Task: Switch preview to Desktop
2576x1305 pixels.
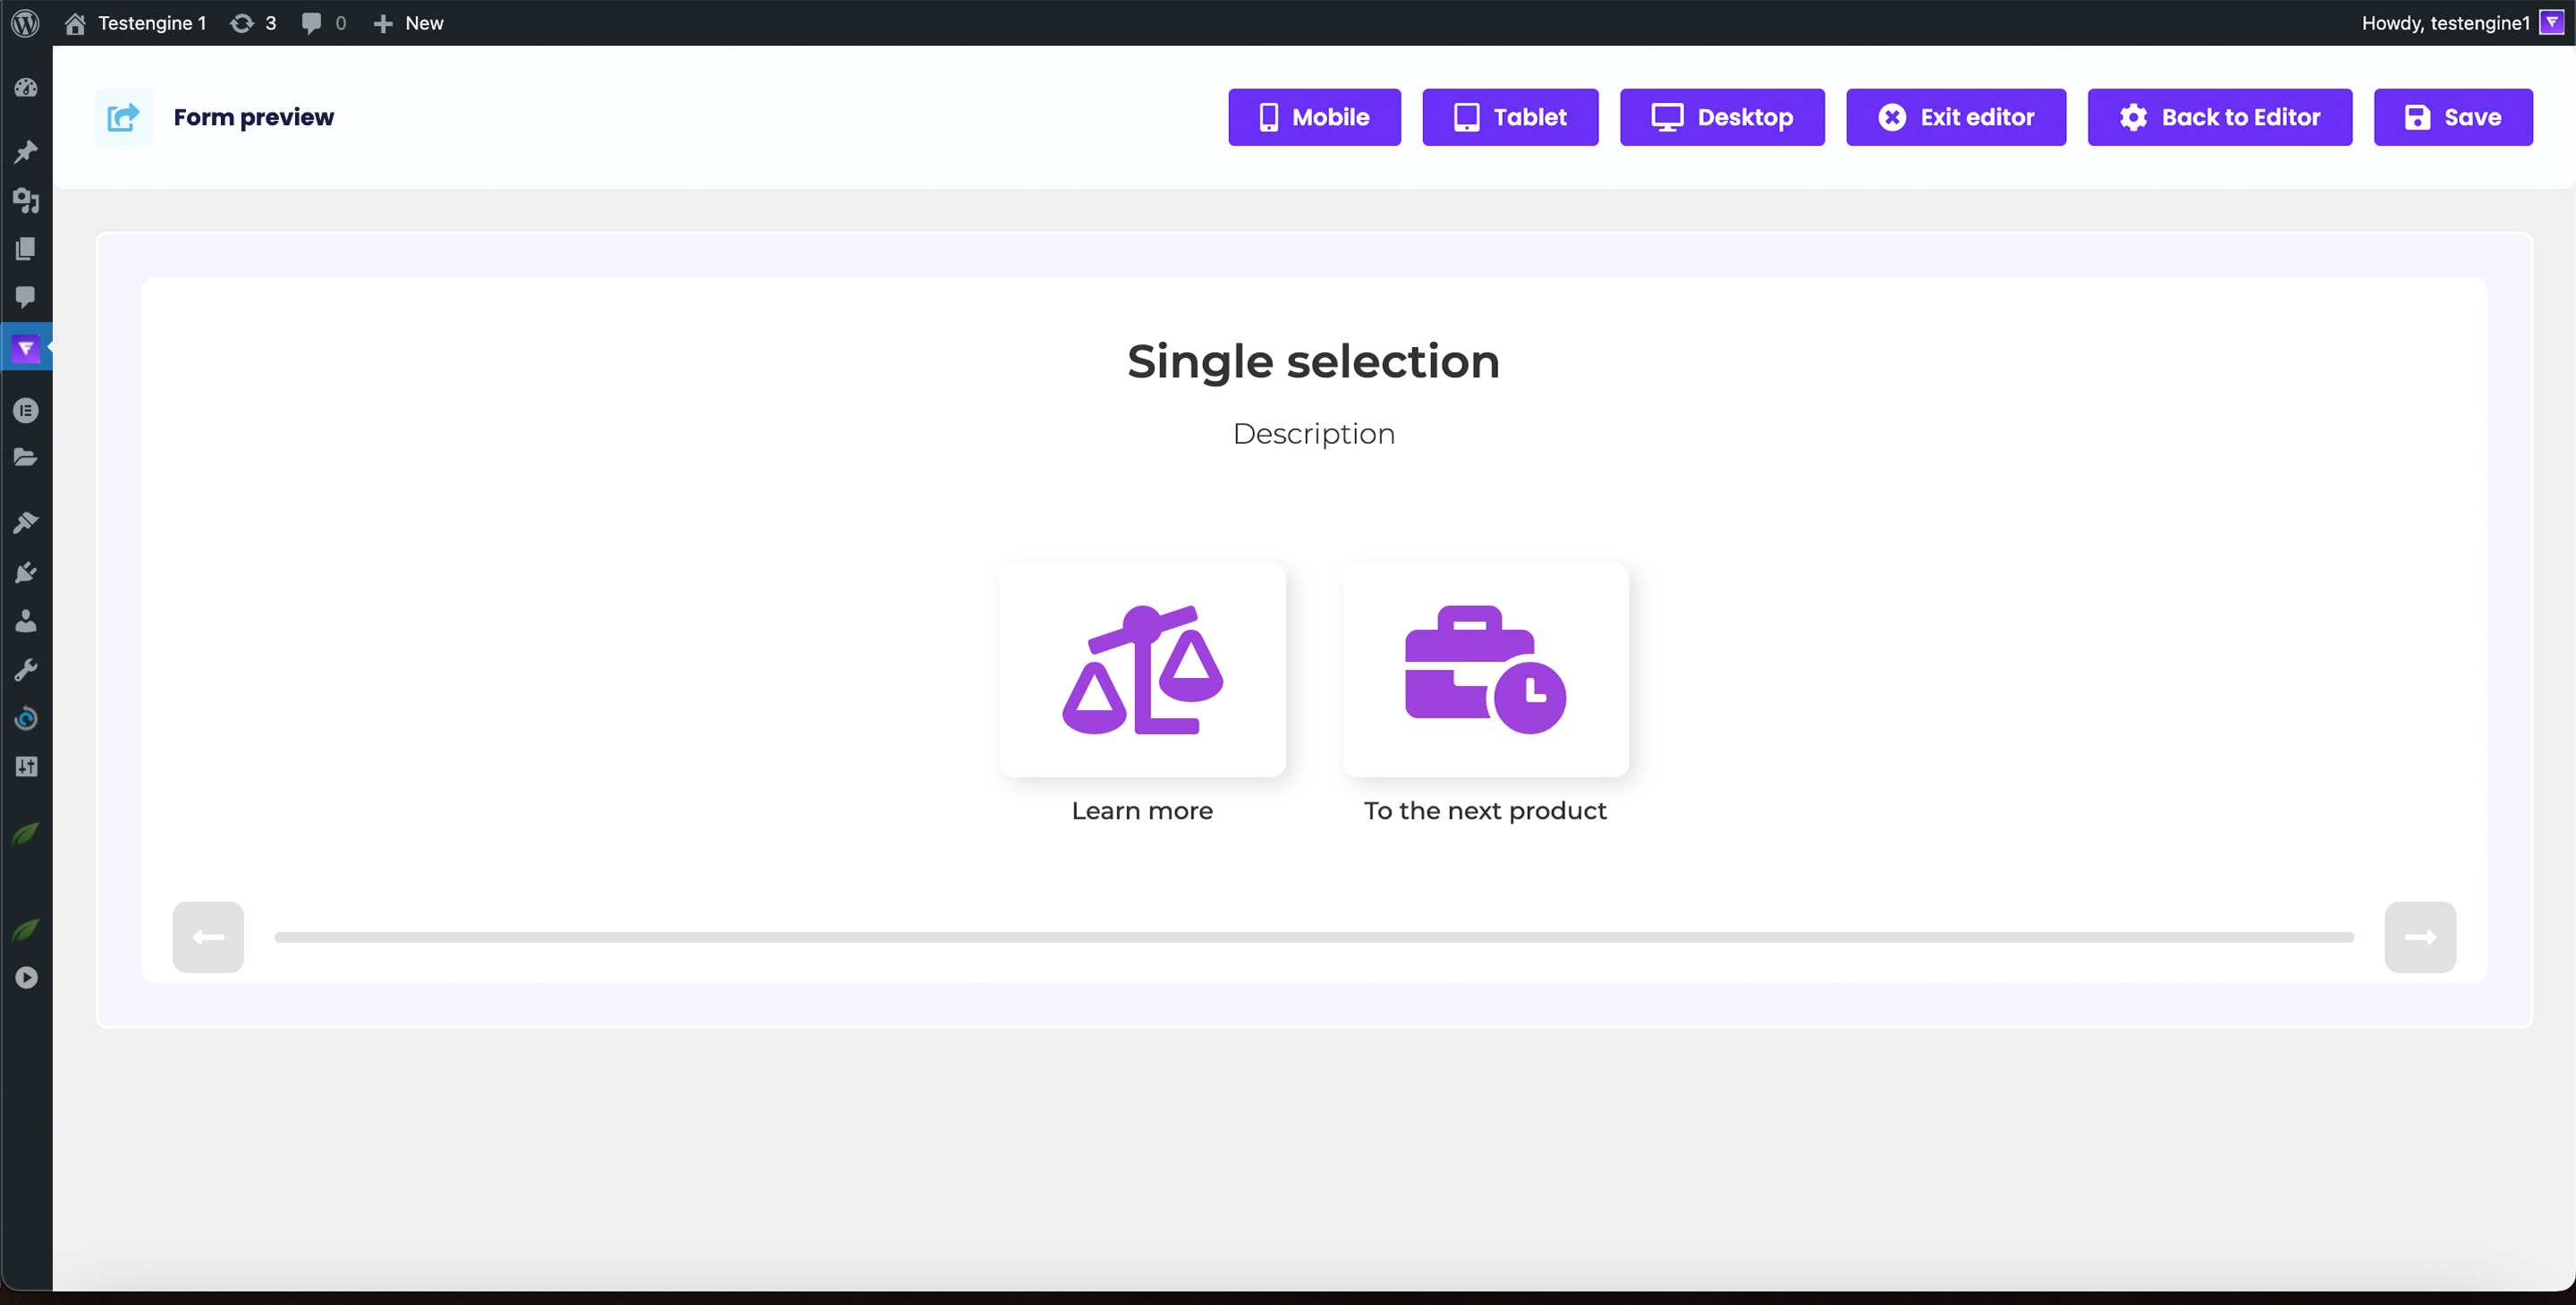Action: (x=1721, y=117)
